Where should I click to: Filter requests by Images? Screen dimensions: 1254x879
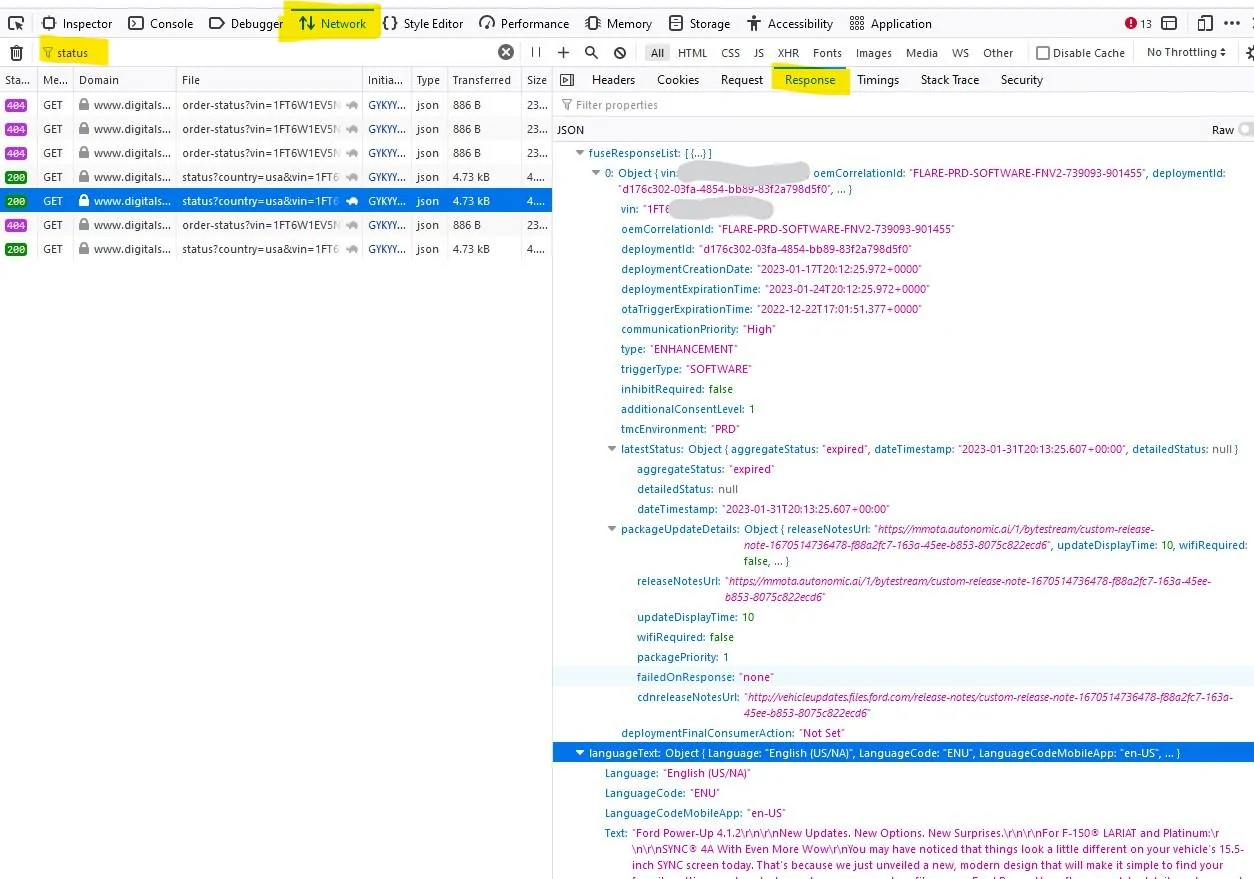coord(874,53)
